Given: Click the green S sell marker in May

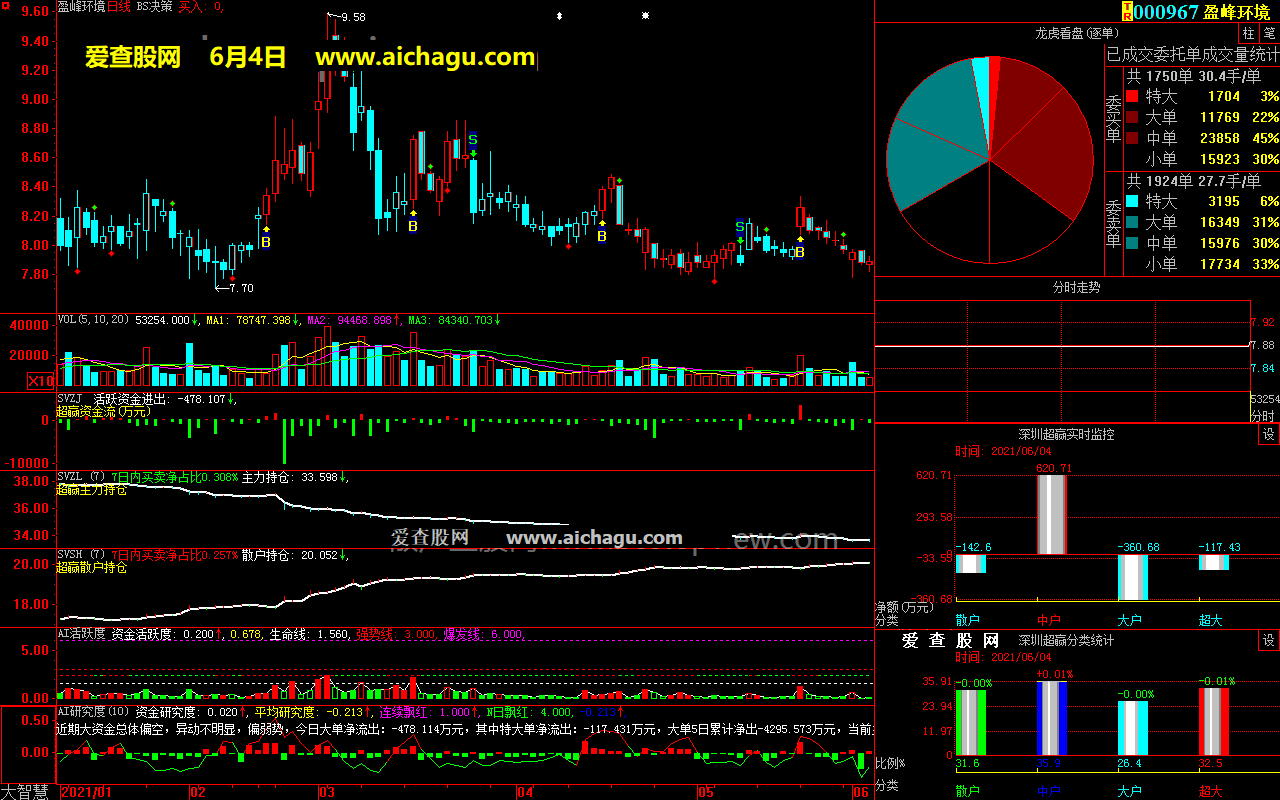Looking at the screenshot, I should tap(740, 226).
